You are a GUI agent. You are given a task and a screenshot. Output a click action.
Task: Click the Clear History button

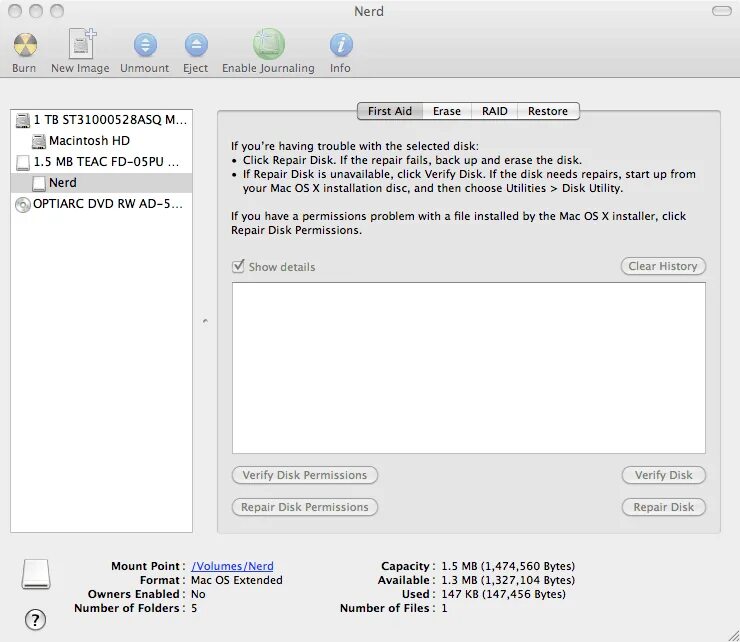tap(663, 266)
